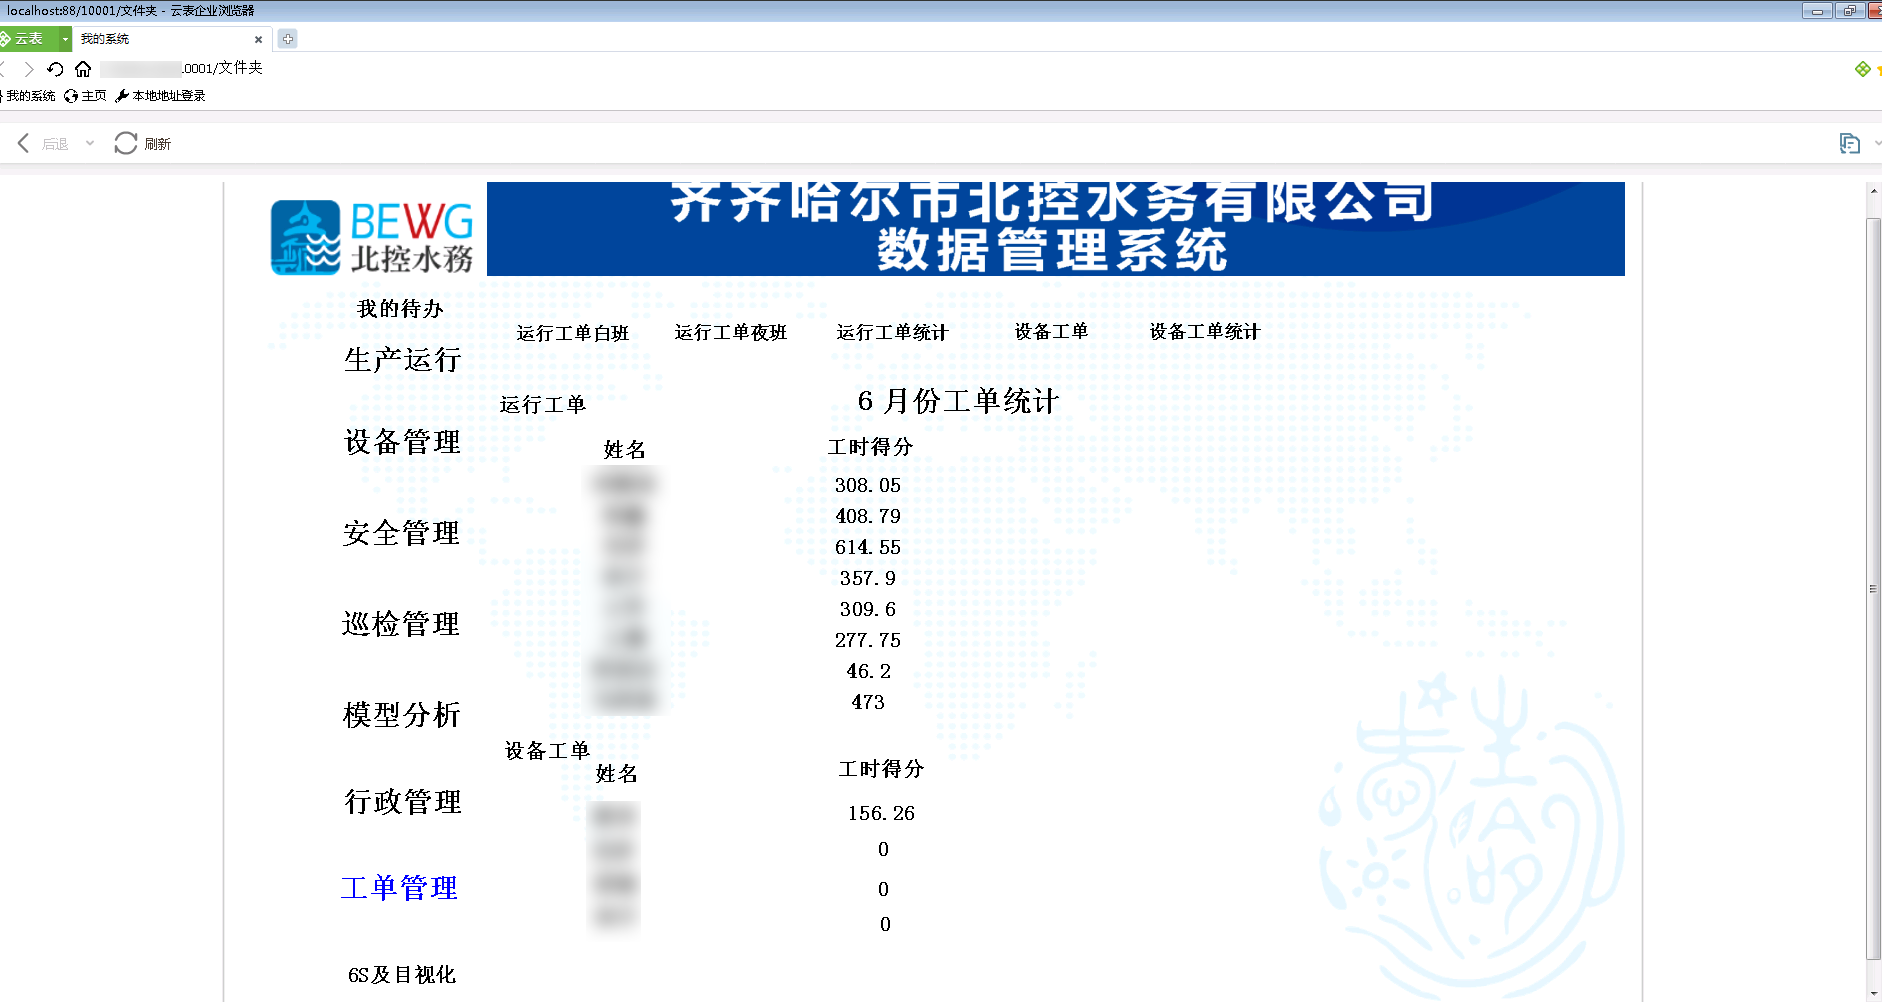This screenshot has width=1882, height=1002.
Task: Open the 设备工单 top link
Action: click(x=1052, y=331)
